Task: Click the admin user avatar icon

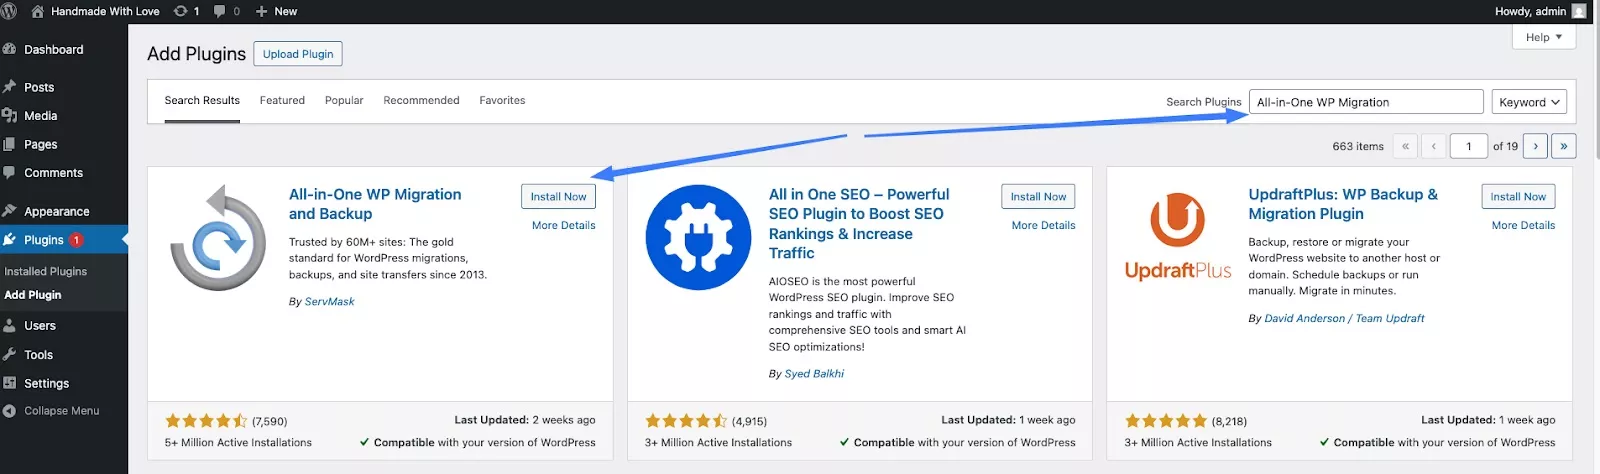Action: click(1579, 11)
